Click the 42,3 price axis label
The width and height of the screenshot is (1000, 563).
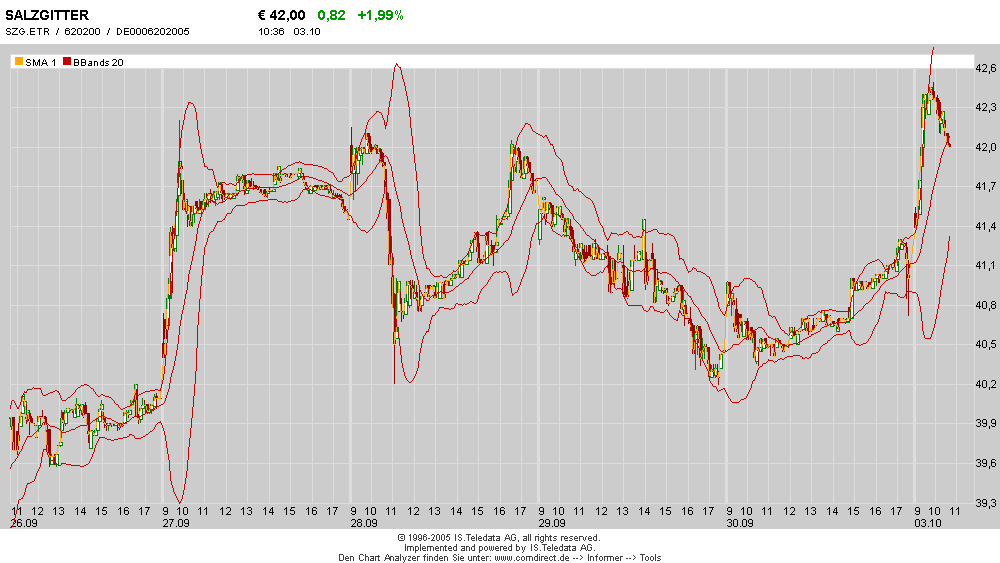point(986,108)
